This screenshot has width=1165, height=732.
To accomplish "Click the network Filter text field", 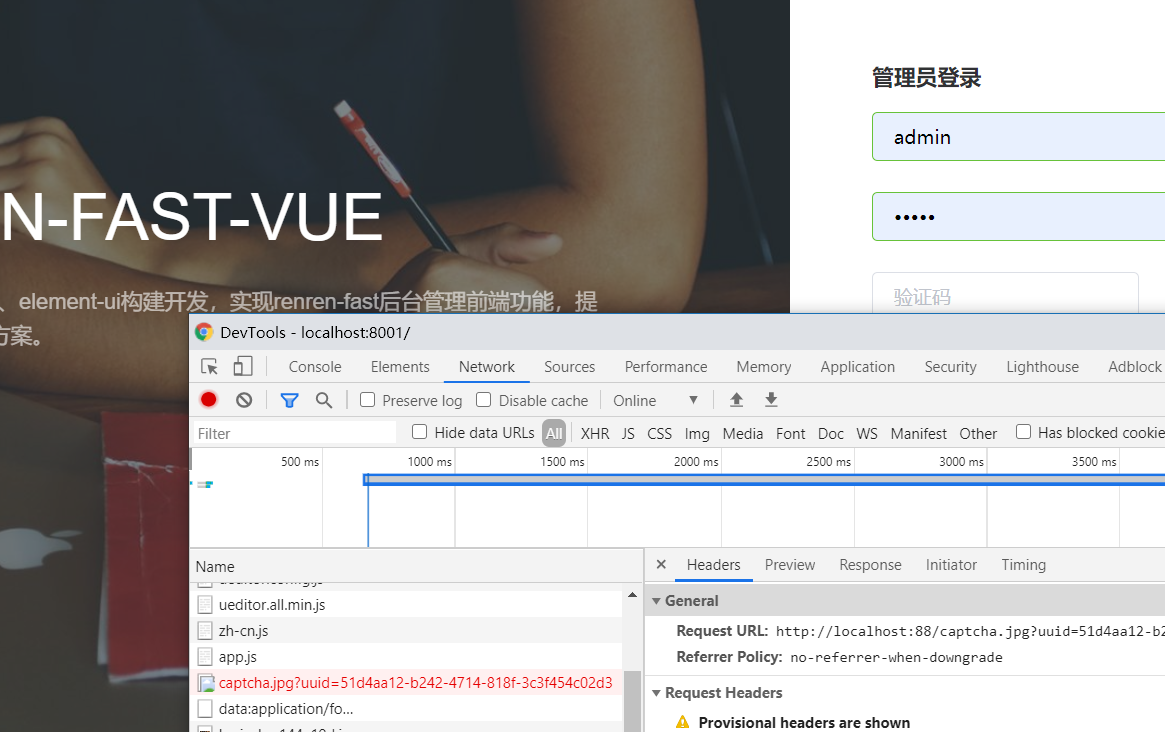I will click(295, 433).
